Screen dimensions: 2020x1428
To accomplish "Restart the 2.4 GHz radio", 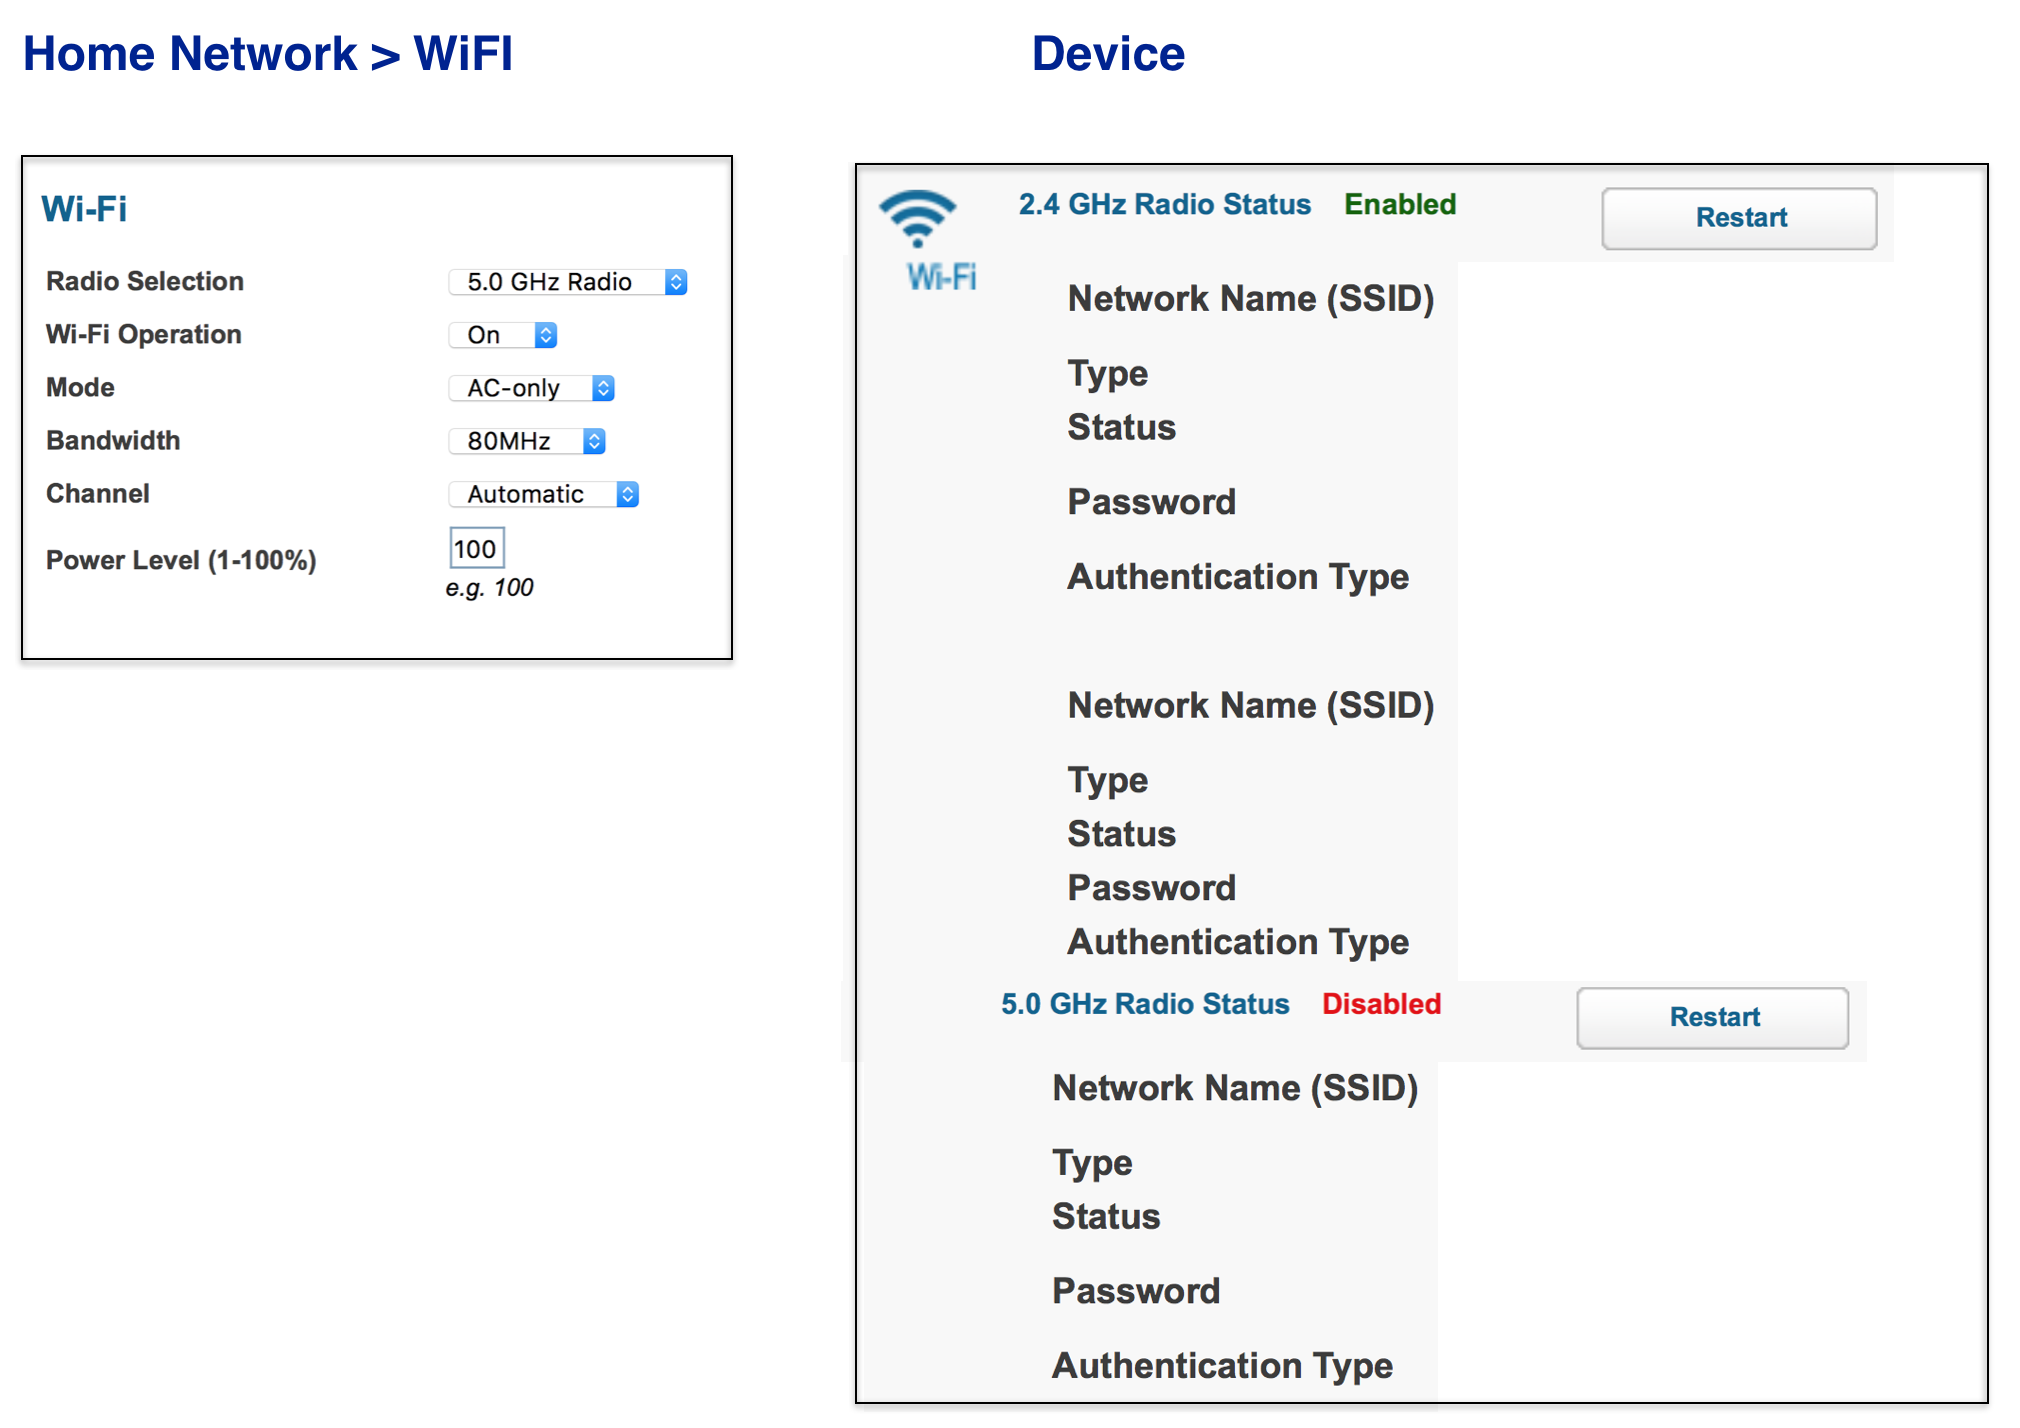I will point(1738,218).
